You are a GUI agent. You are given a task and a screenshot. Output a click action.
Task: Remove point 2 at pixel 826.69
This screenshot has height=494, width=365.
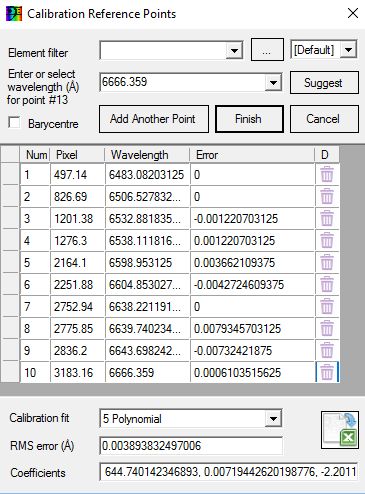tap(327, 196)
